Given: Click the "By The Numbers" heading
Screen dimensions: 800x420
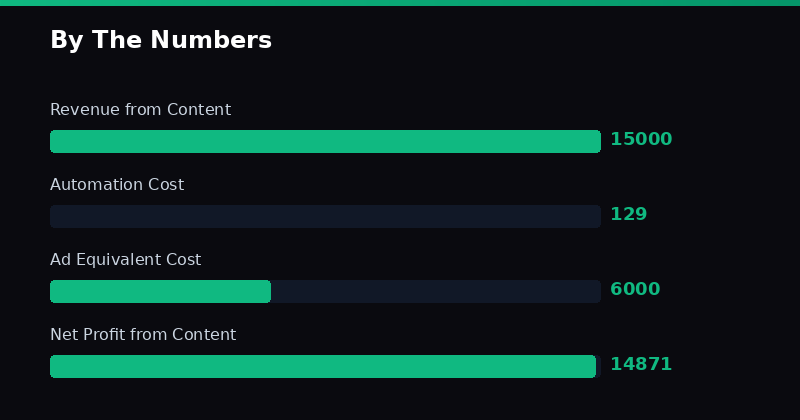Looking at the screenshot, I should [160, 41].
